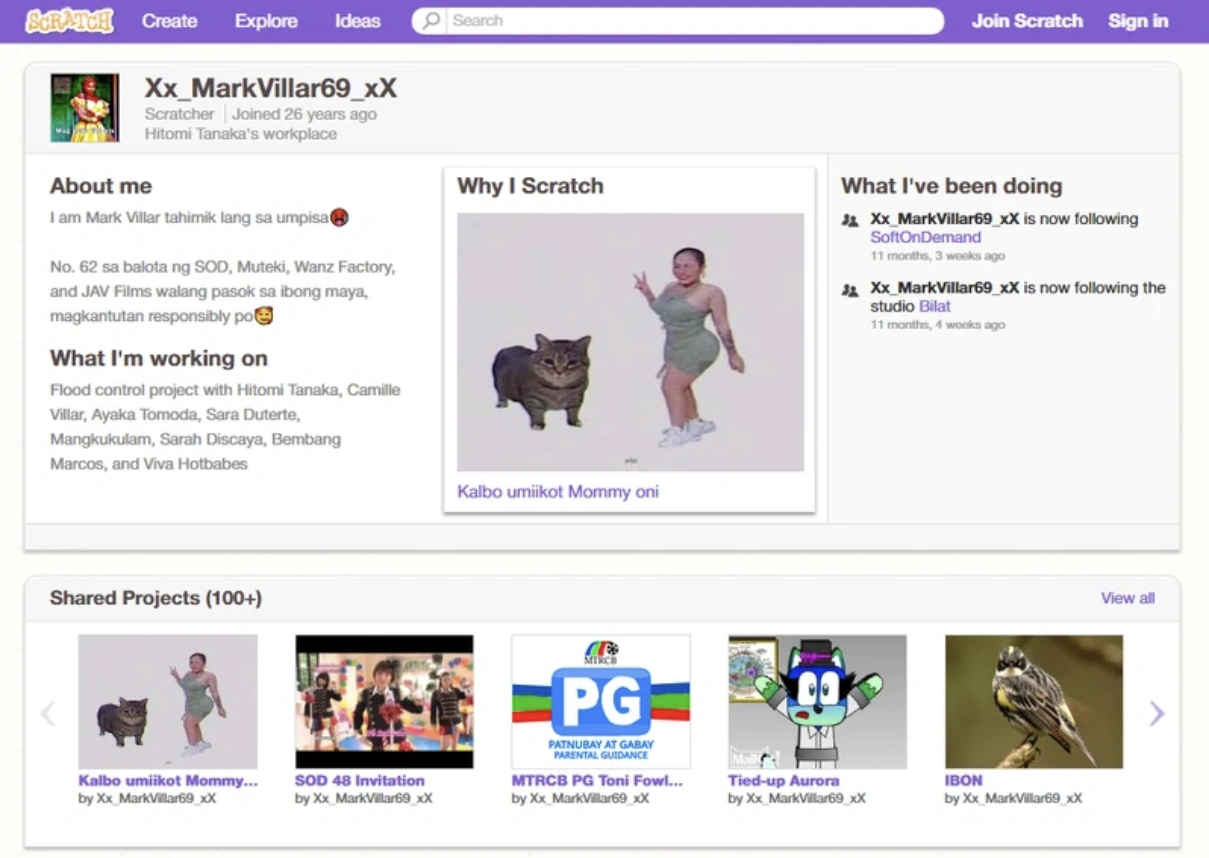Open the Ideas menu item
This screenshot has width=1209, height=858.
pyautogui.click(x=358, y=21)
